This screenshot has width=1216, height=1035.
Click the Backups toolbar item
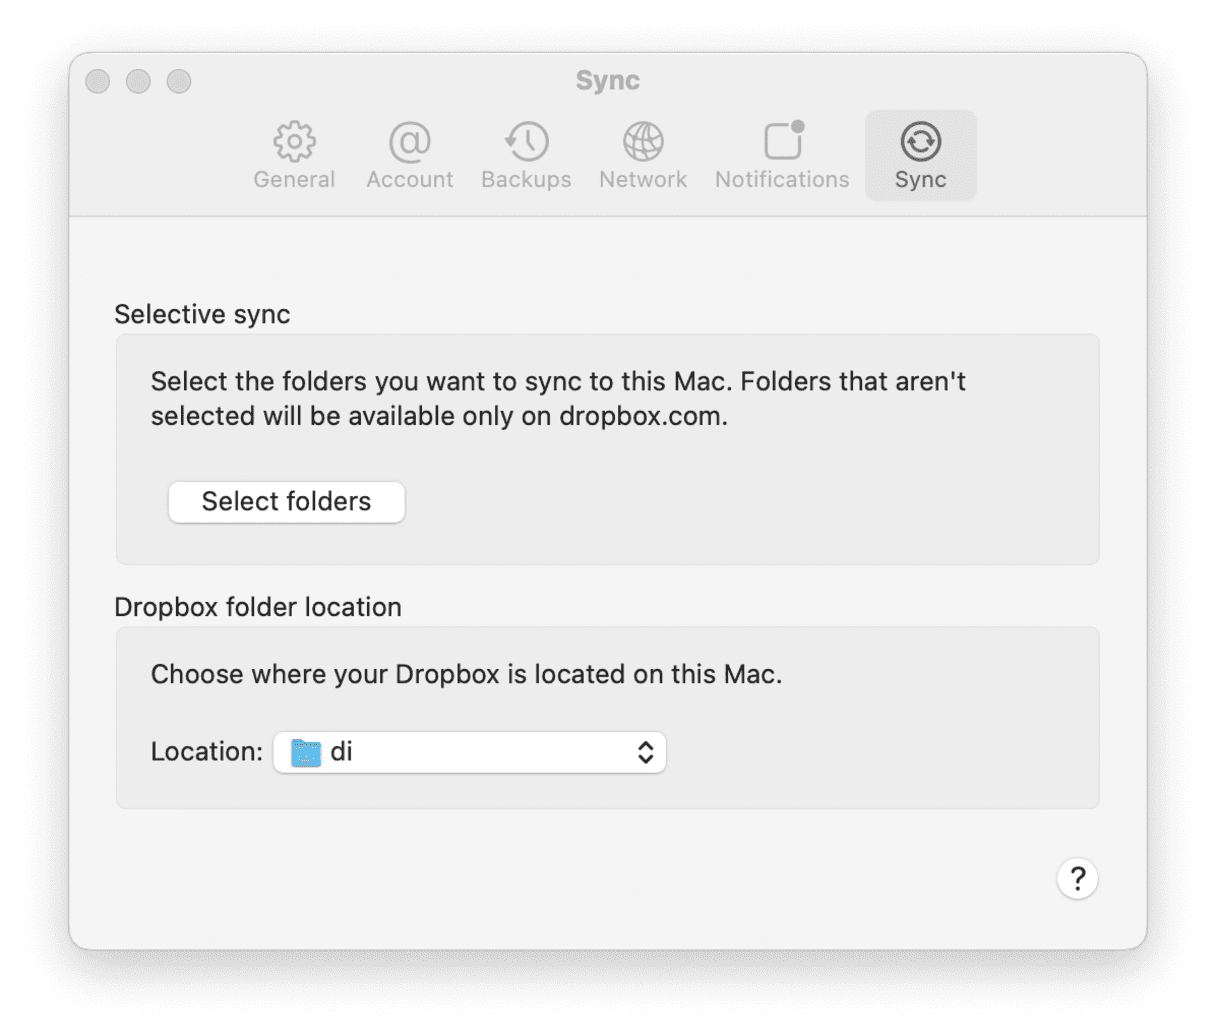pyautogui.click(x=526, y=155)
